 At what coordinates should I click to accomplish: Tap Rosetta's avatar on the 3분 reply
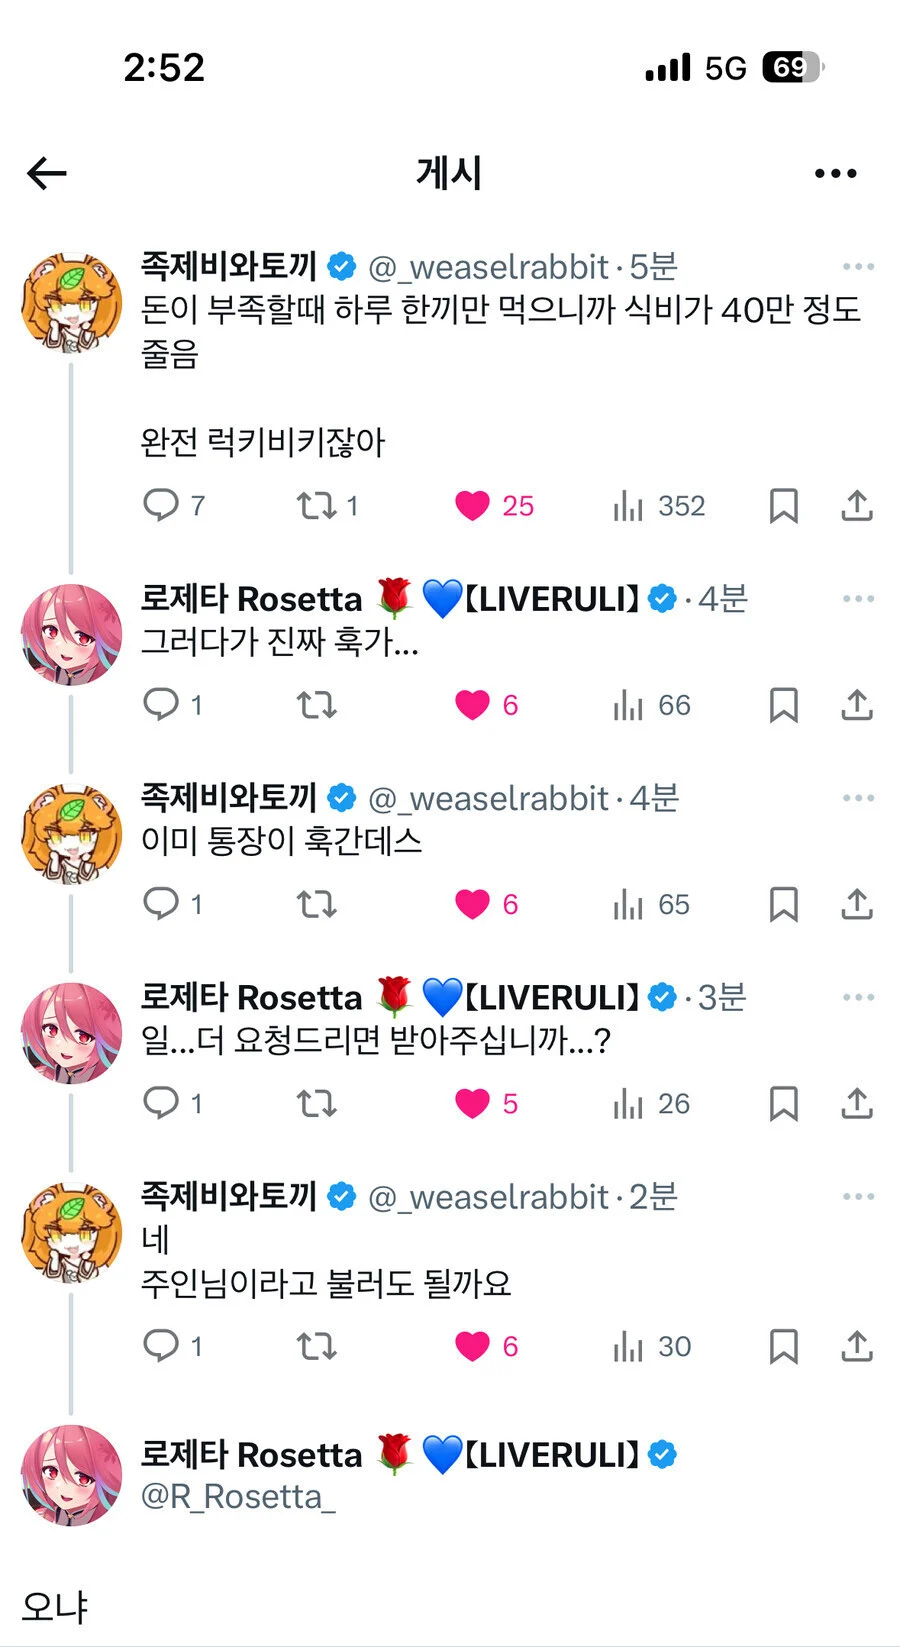[71, 1033]
